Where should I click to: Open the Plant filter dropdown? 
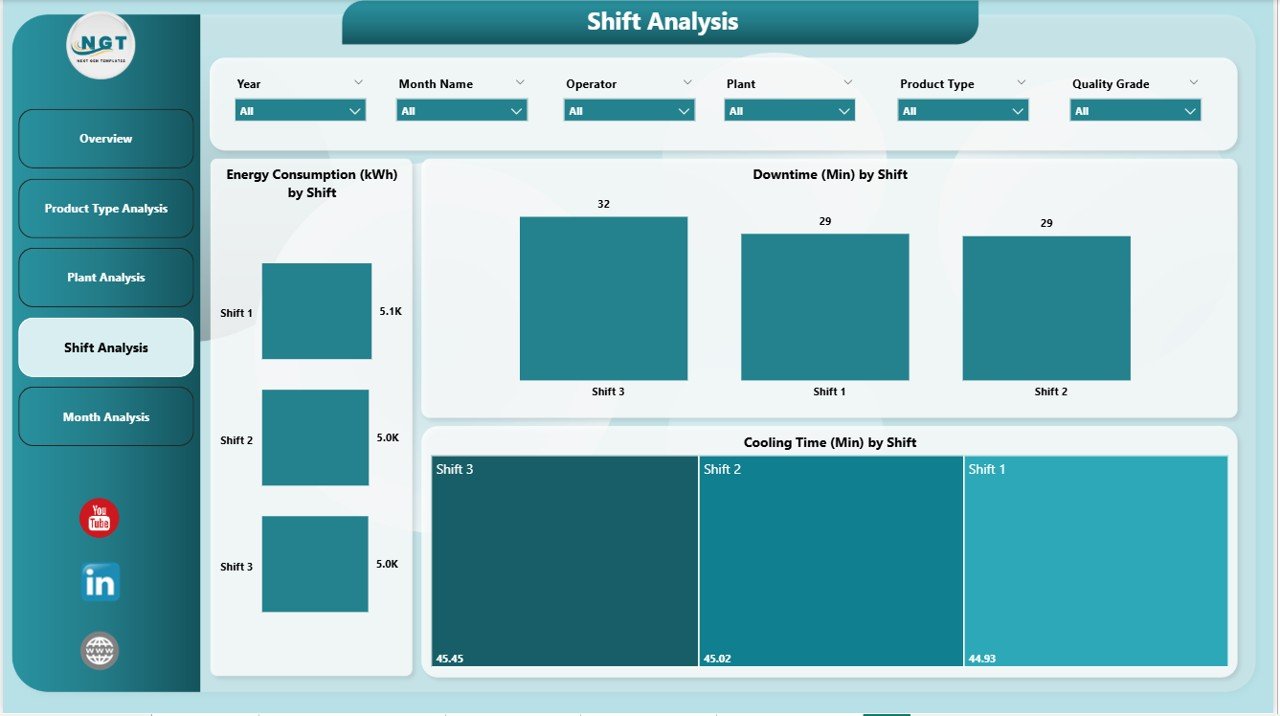pos(789,110)
